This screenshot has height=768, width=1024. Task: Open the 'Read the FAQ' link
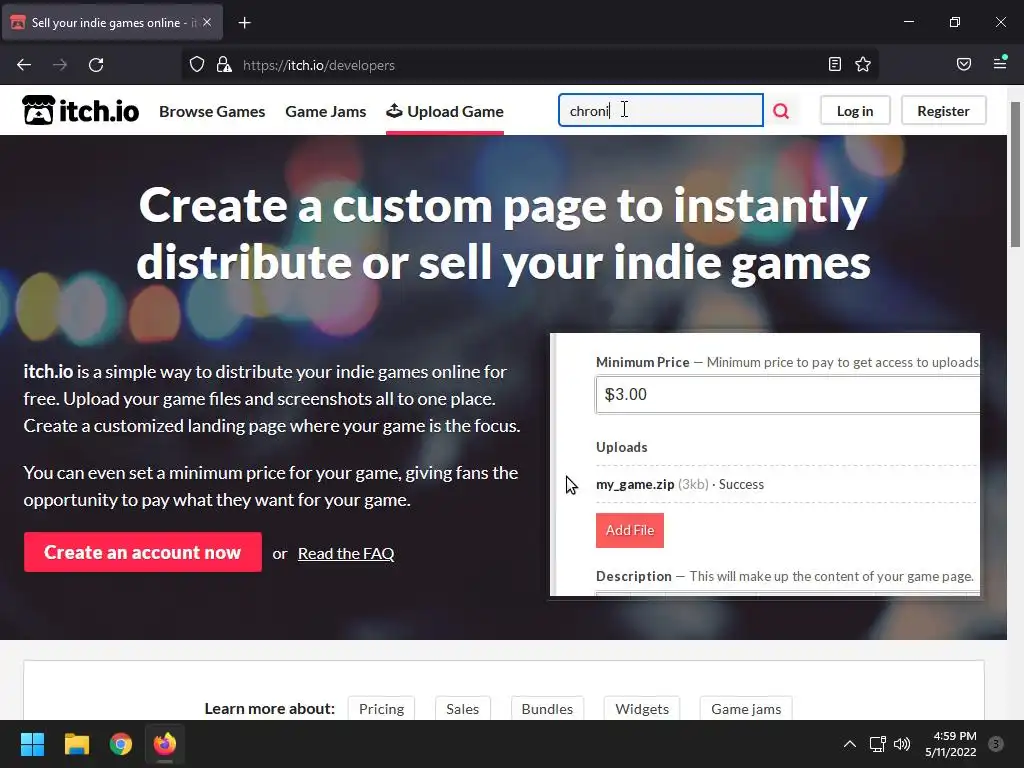point(346,554)
